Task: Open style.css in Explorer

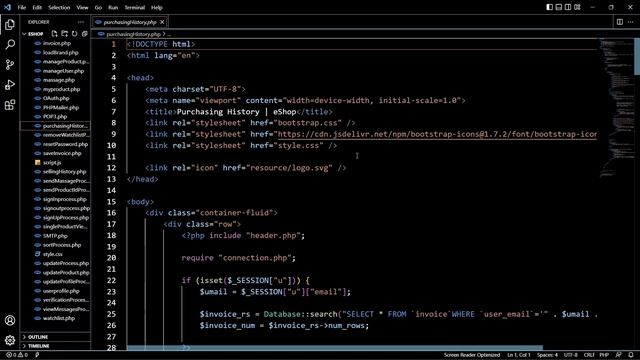Action: pos(53,254)
